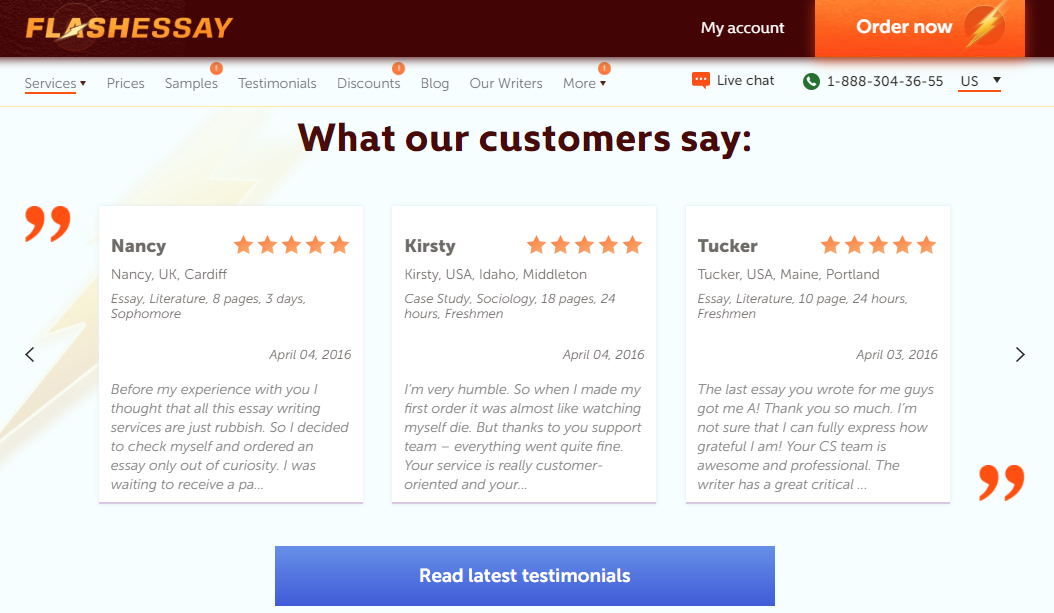The height and width of the screenshot is (613, 1054).
Task: Select Tucker's testimonial card
Action: (817, 354)
